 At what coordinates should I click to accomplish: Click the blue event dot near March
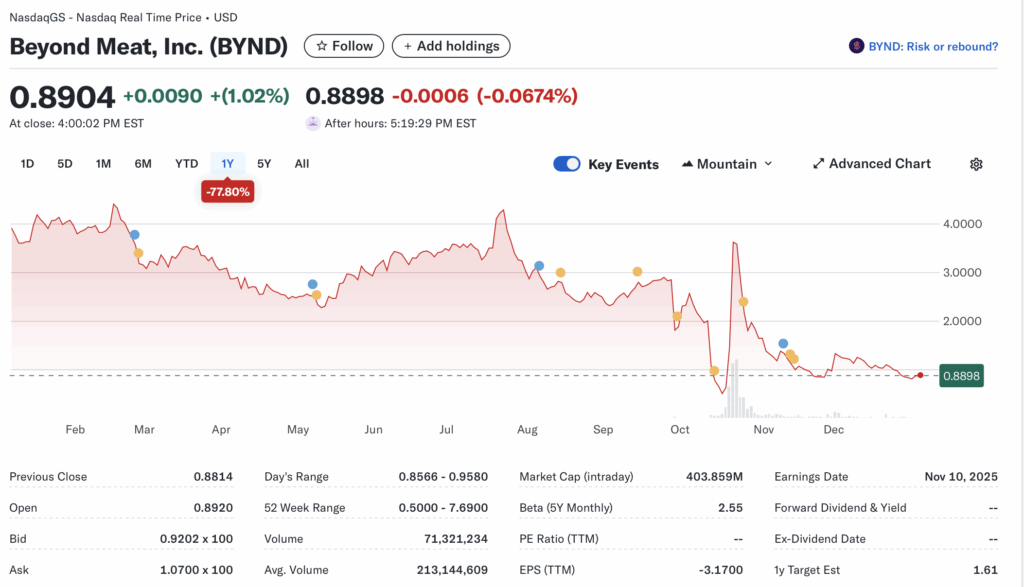click(135, 233)
